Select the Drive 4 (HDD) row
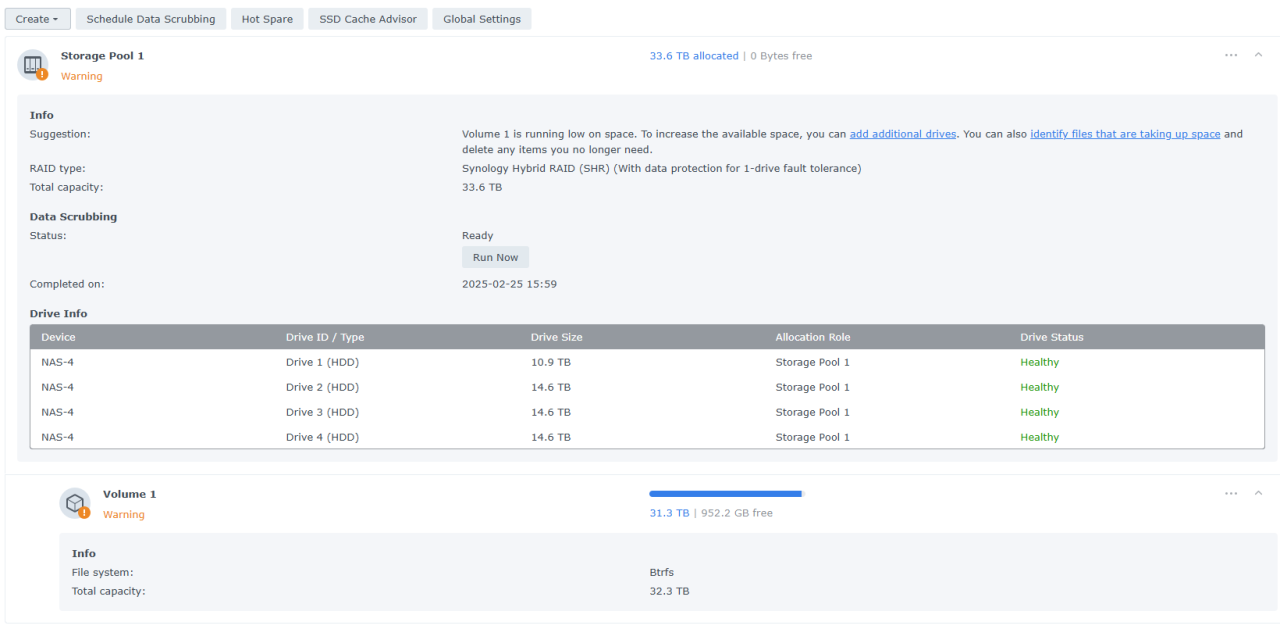Screen dimensions: 1280x629 click(x=322, y=437)
